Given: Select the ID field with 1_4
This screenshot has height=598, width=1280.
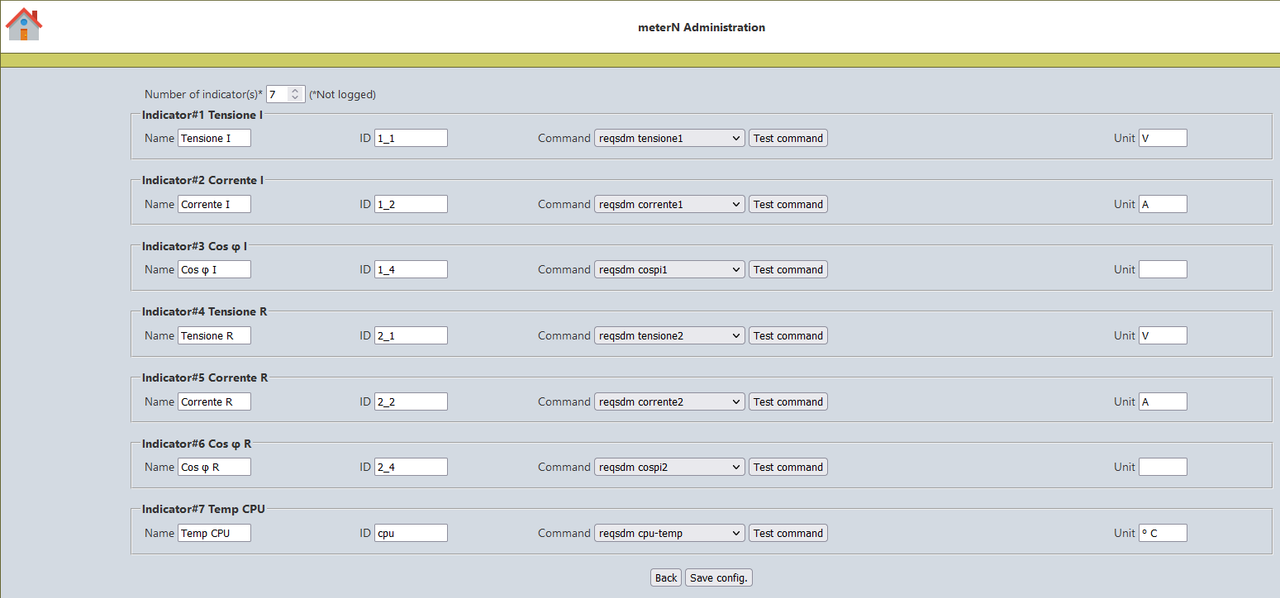Looking at the screenshot, I should 411,269.
